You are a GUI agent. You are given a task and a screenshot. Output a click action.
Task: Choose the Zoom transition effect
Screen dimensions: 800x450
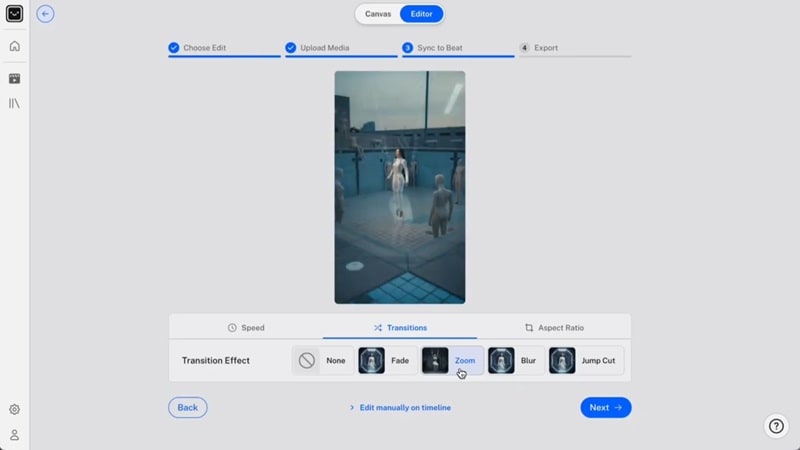(453, 361)
